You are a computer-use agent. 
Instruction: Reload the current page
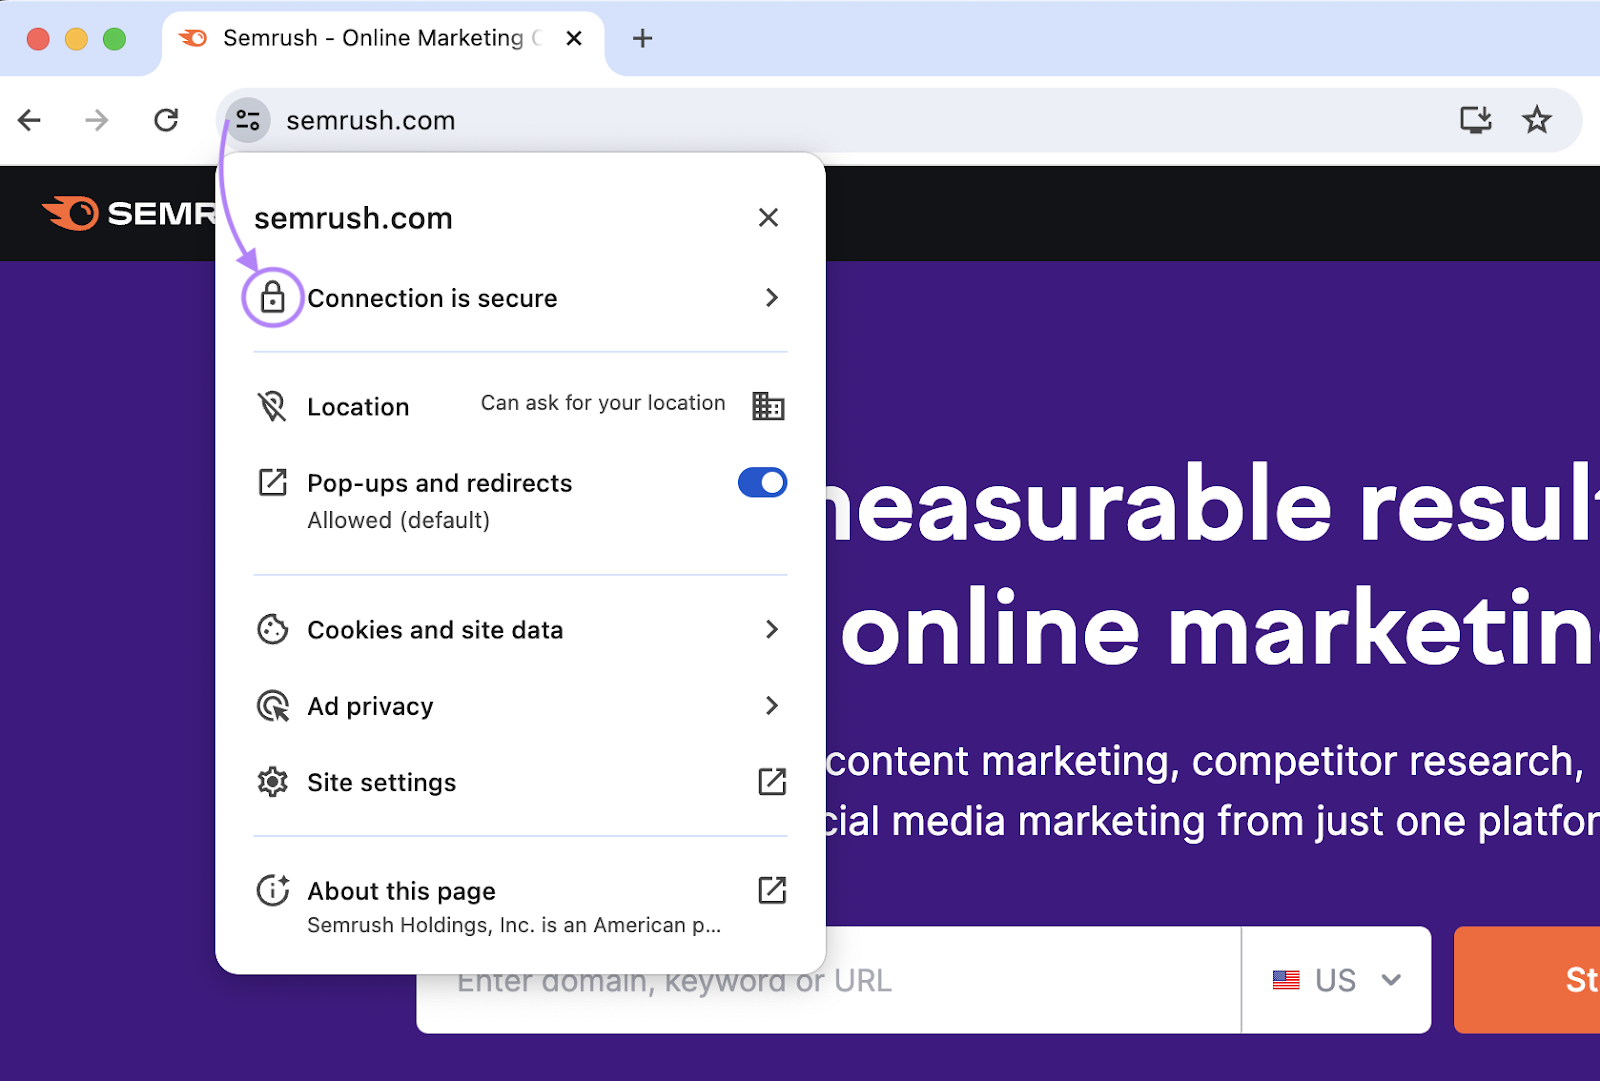(x=166, y=120)
